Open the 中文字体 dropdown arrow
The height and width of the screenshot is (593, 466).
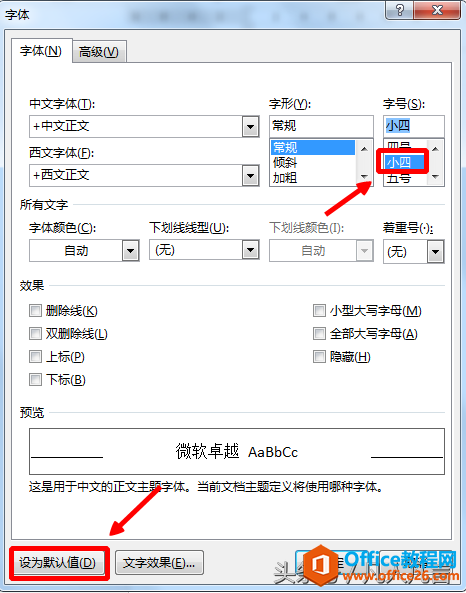coord(250,127)
